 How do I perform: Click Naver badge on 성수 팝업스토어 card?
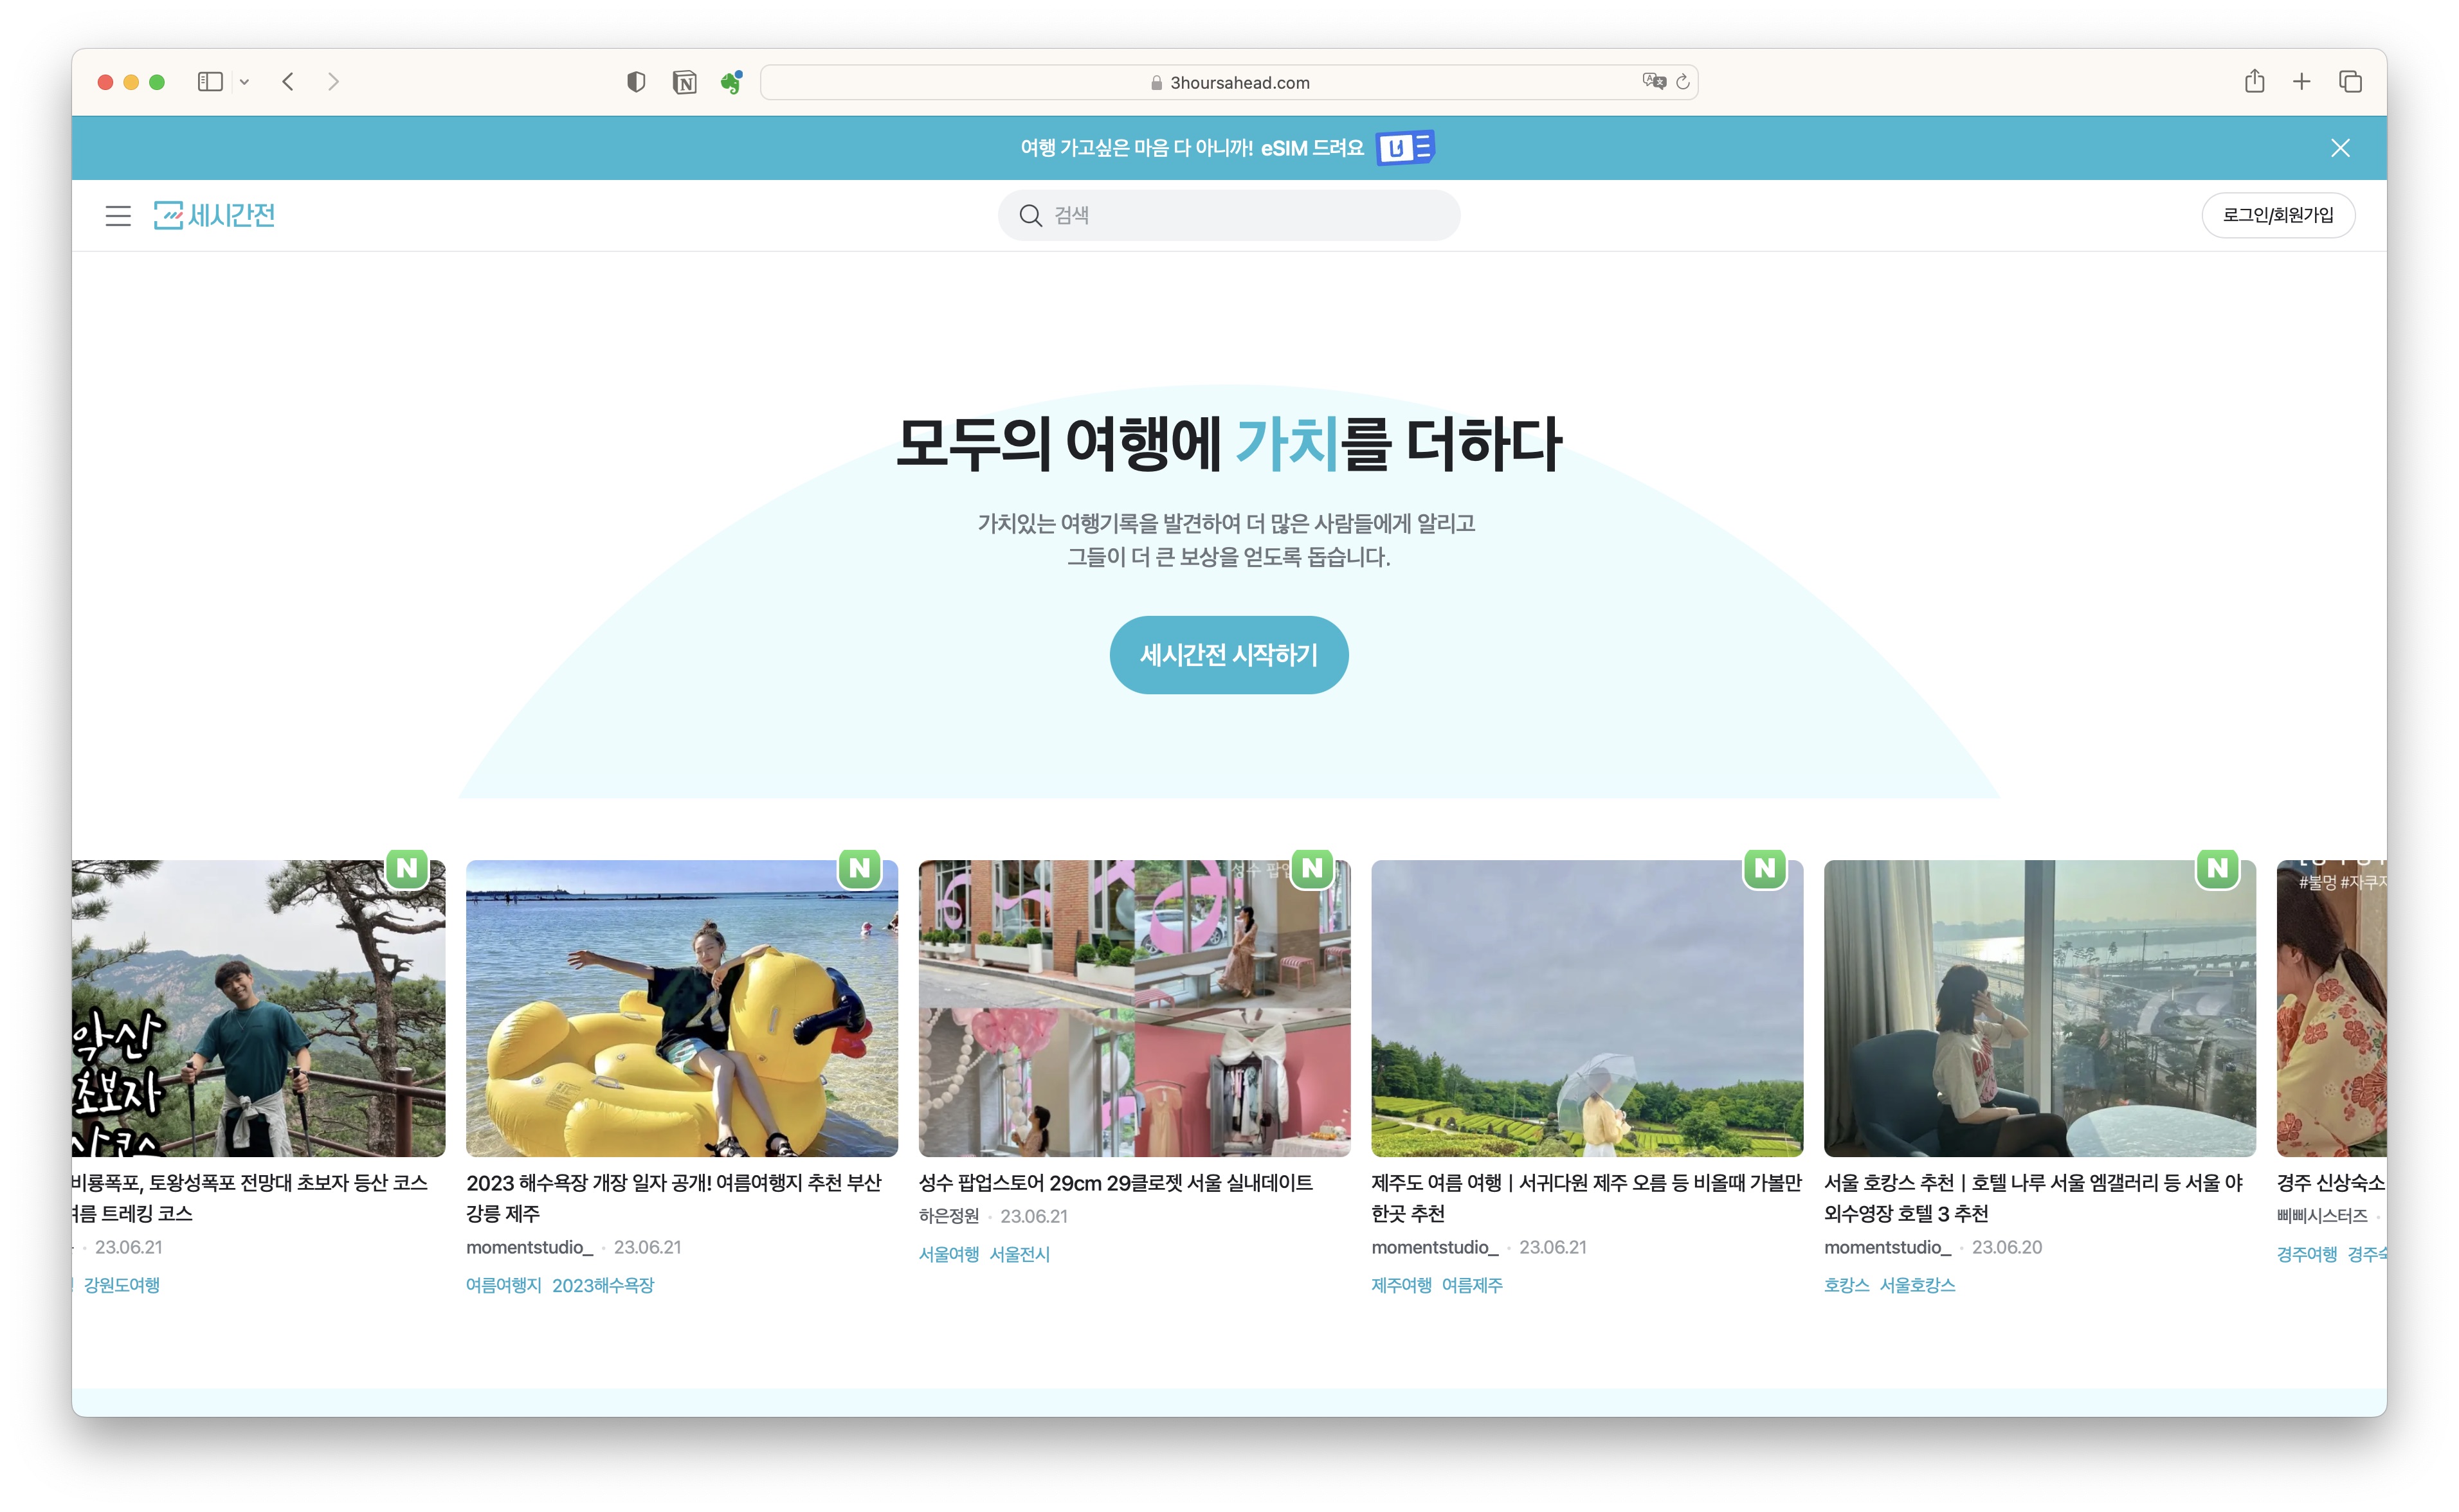pos(1313,868)
